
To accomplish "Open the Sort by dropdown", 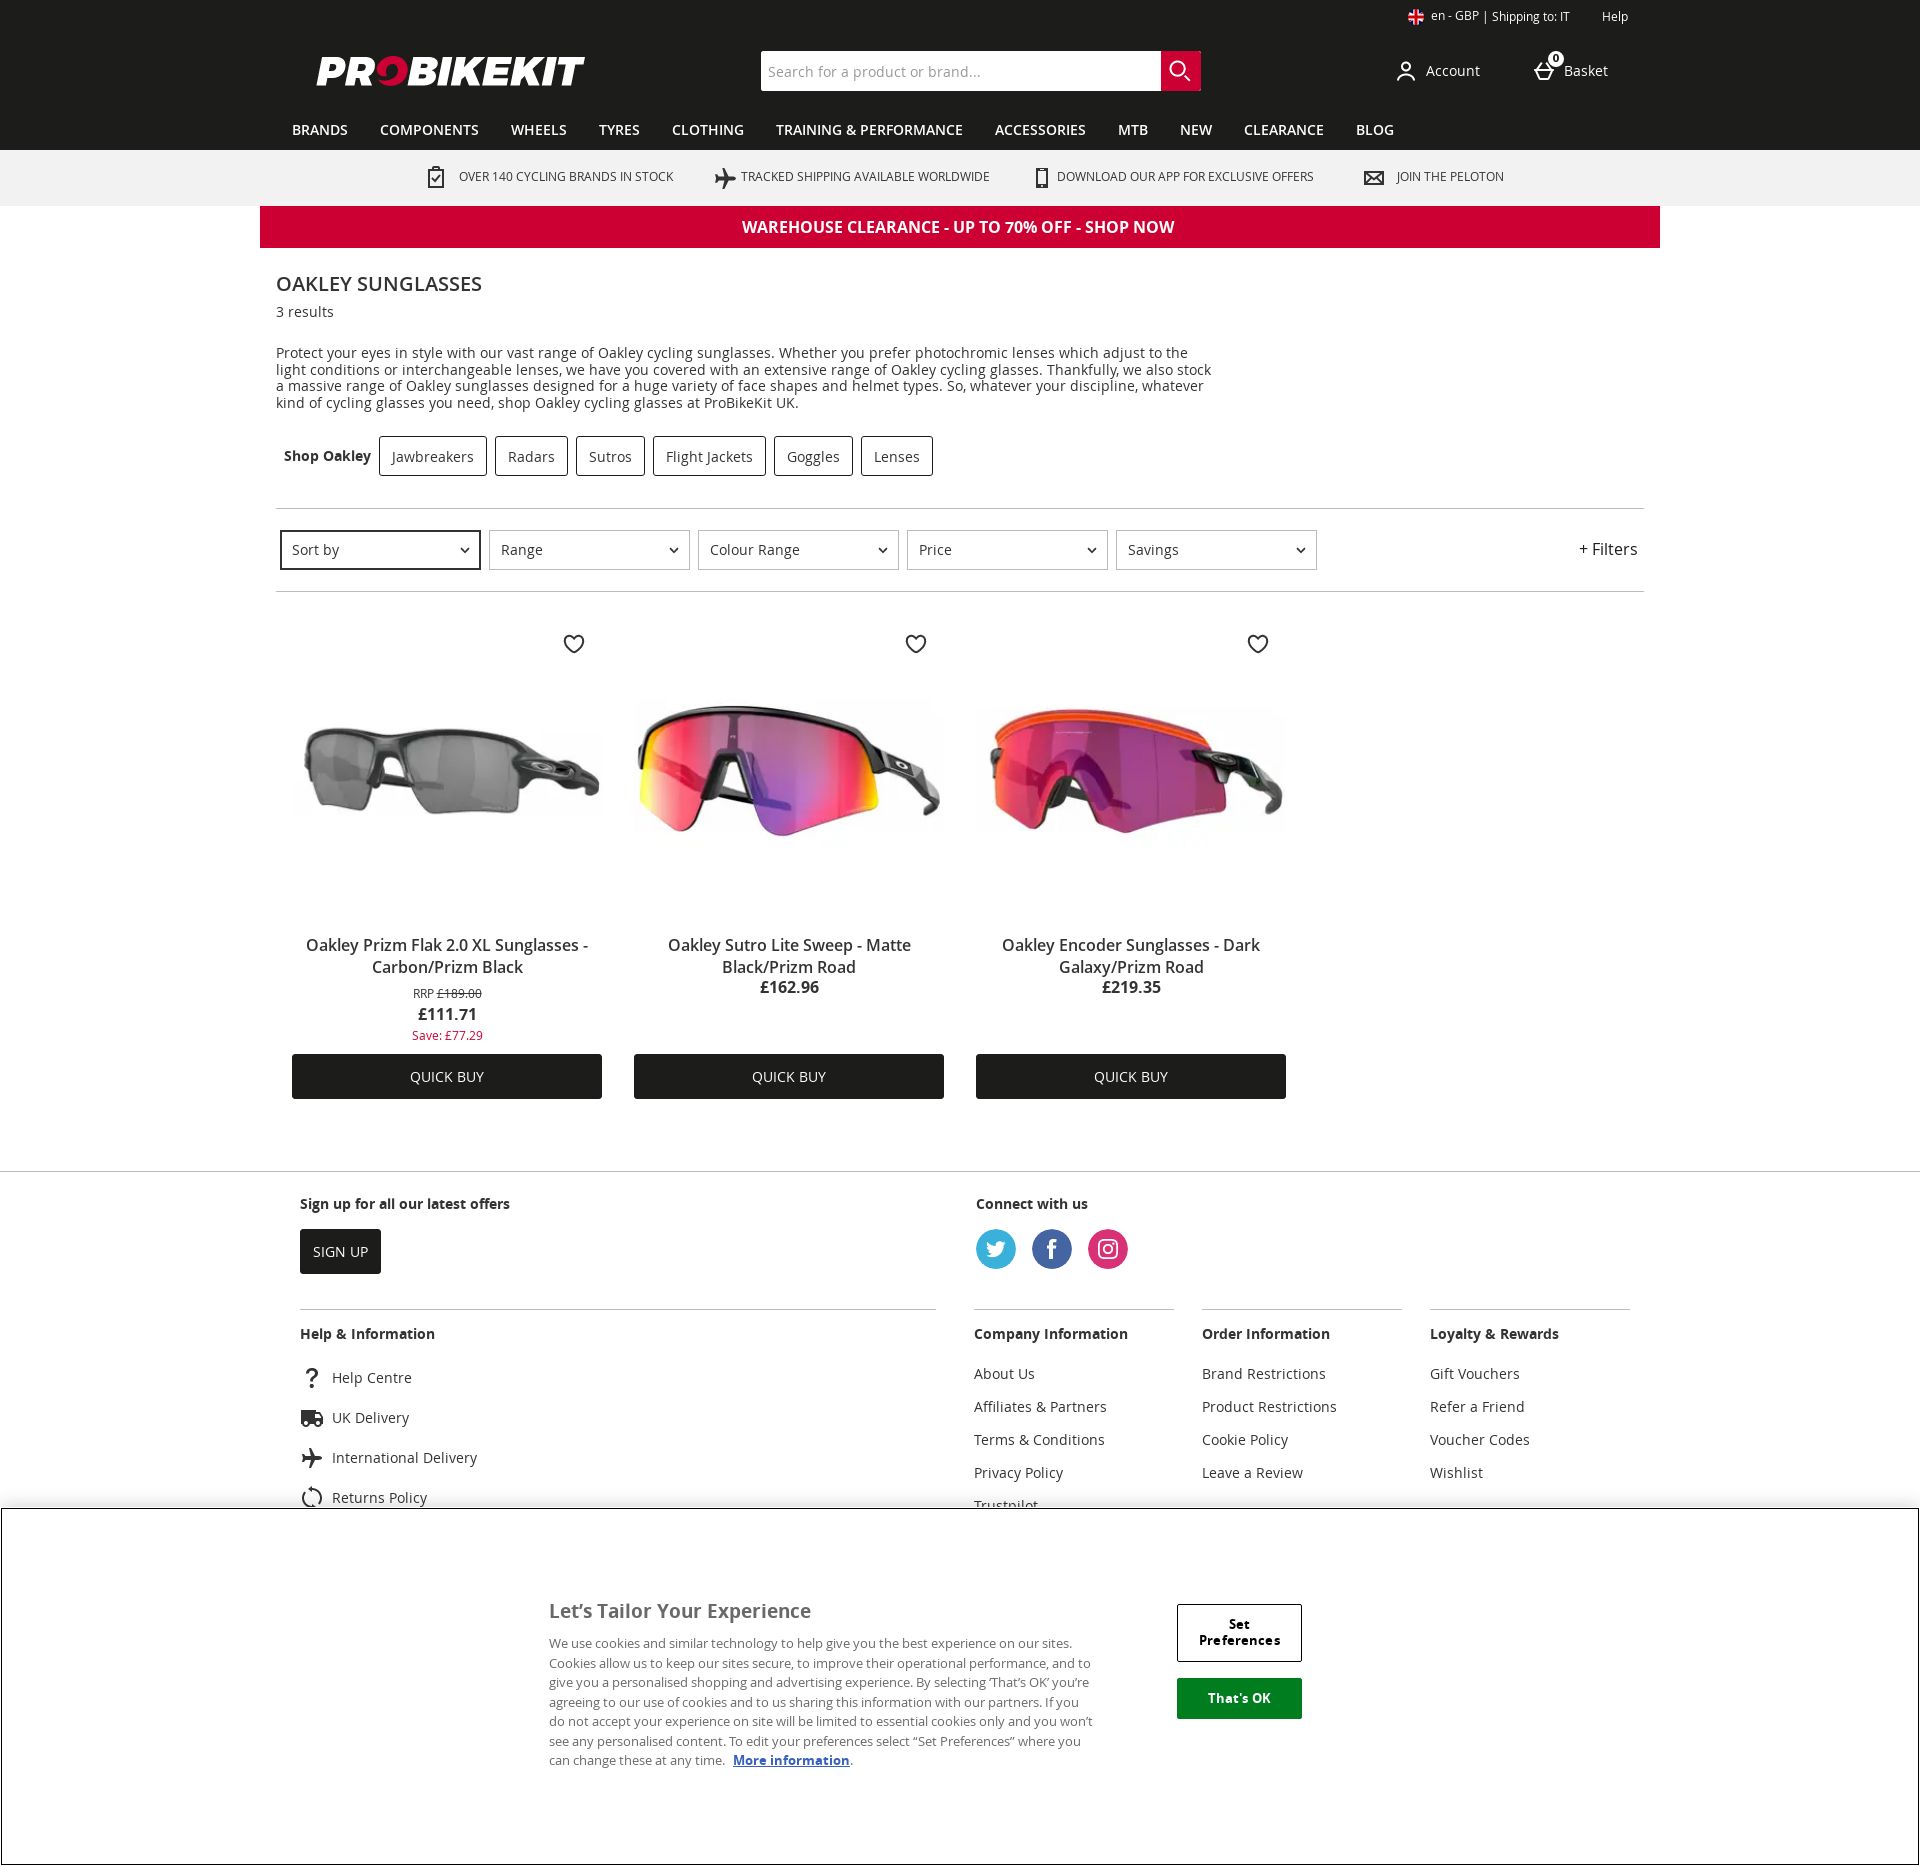I will [x=380, y=550].
